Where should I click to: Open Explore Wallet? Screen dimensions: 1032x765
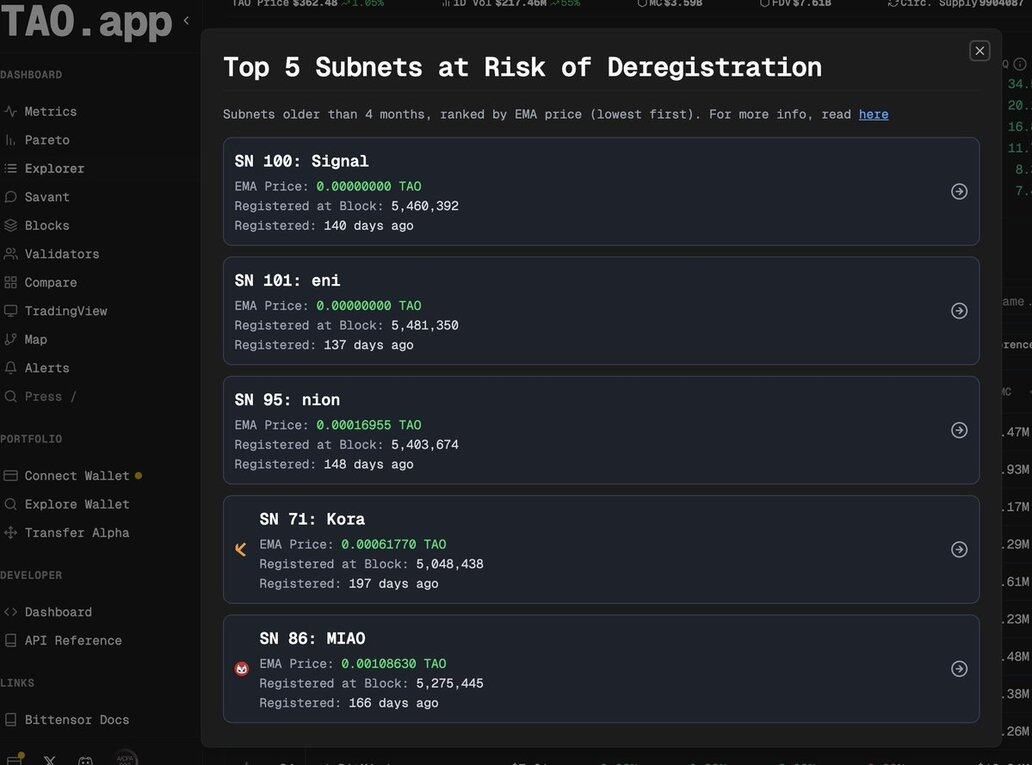(77, 504)
